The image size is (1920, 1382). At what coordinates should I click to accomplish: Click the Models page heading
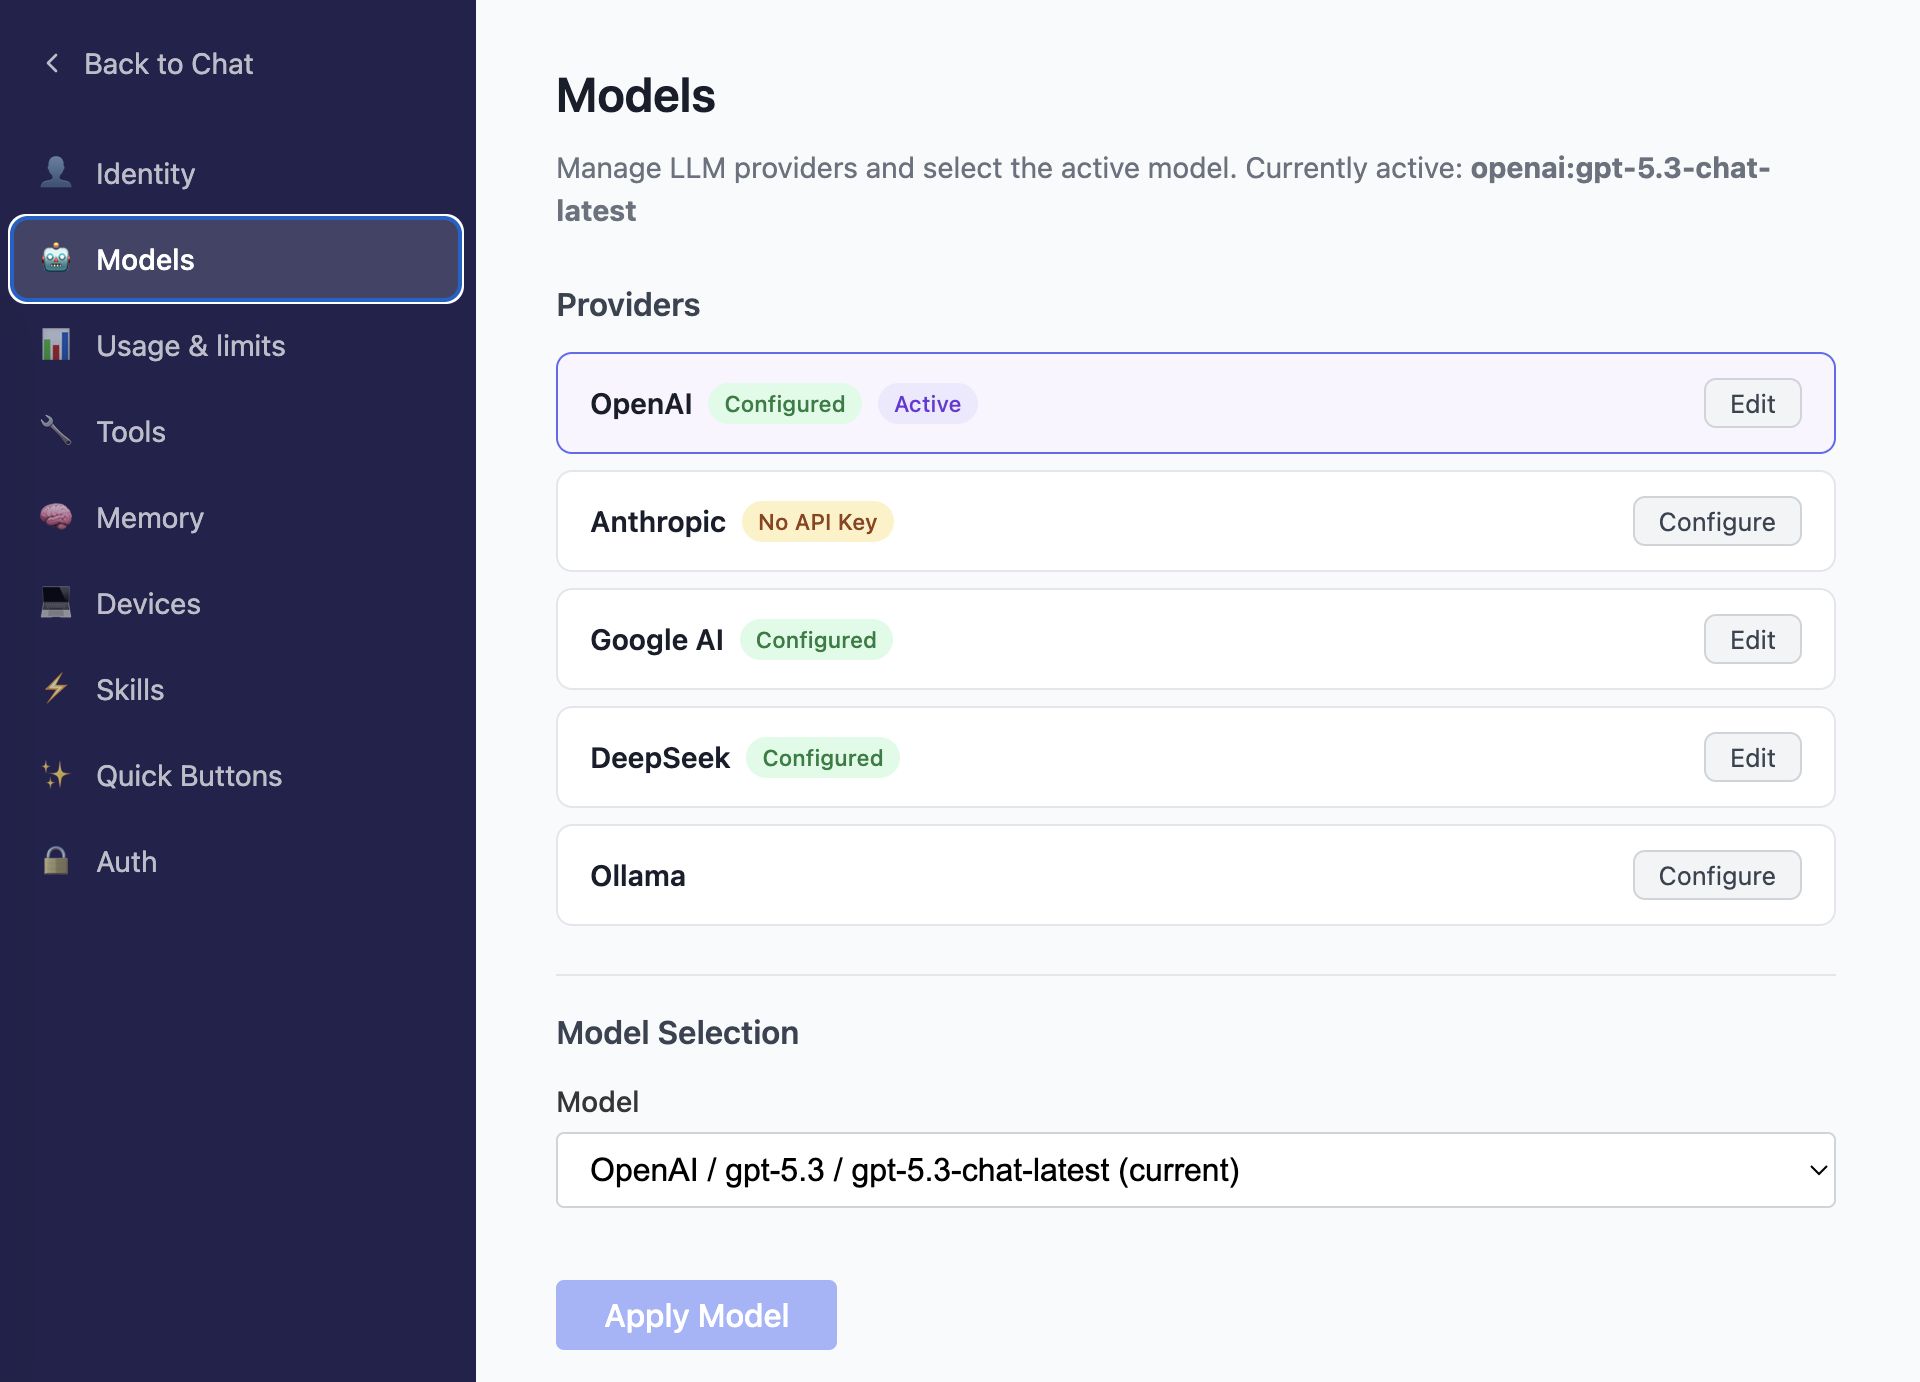[636, 96]
